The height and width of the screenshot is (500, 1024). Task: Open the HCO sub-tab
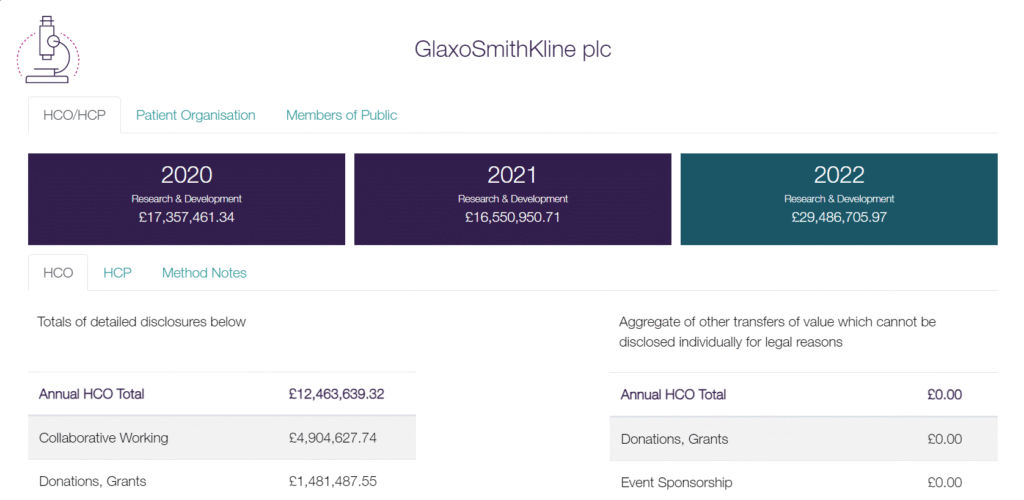[58, 272]
